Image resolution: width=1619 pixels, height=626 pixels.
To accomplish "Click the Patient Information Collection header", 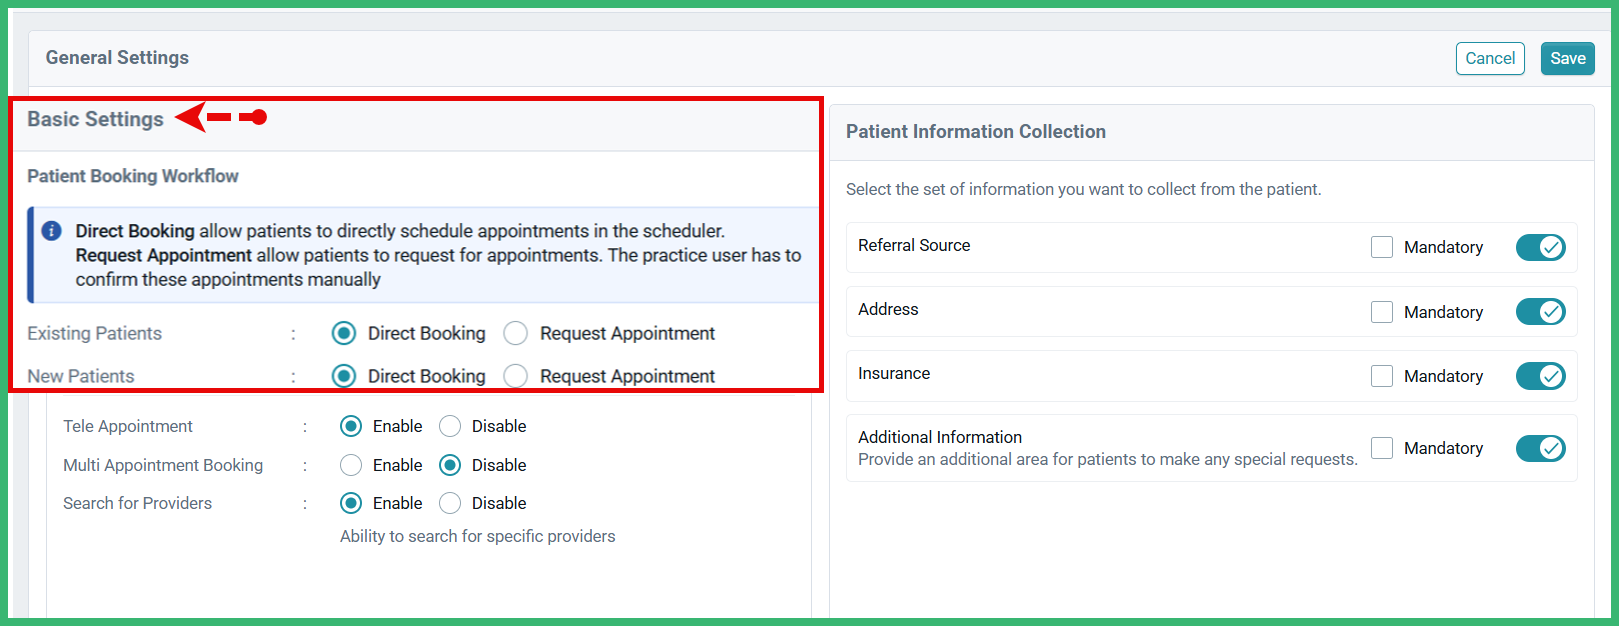I will click(976, 131).
